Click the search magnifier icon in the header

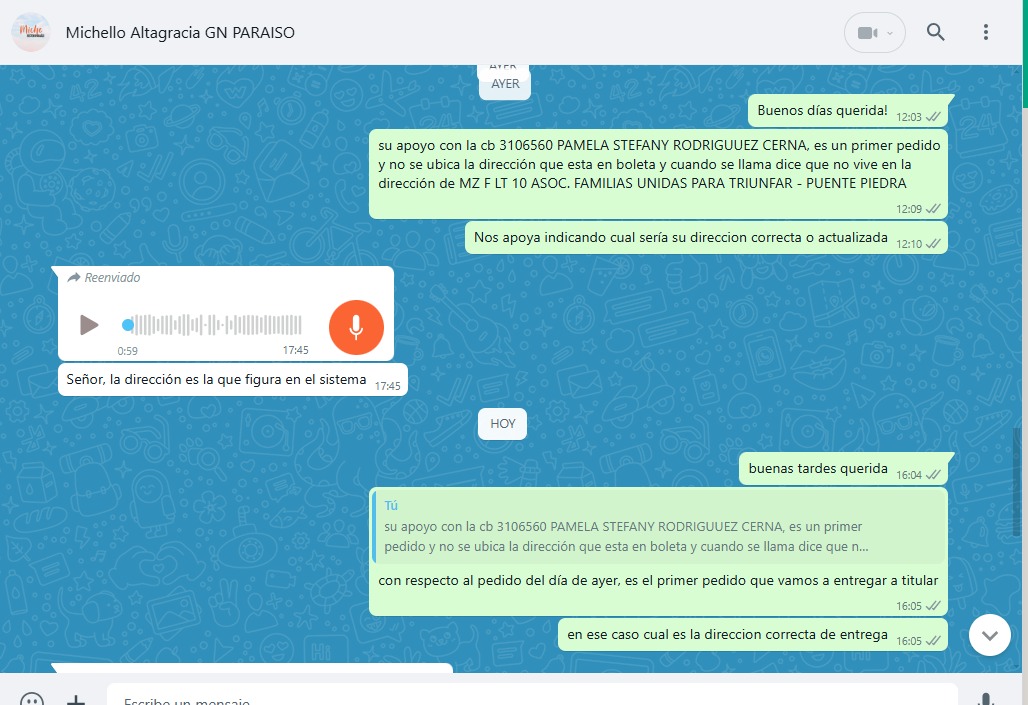point(935,32)
